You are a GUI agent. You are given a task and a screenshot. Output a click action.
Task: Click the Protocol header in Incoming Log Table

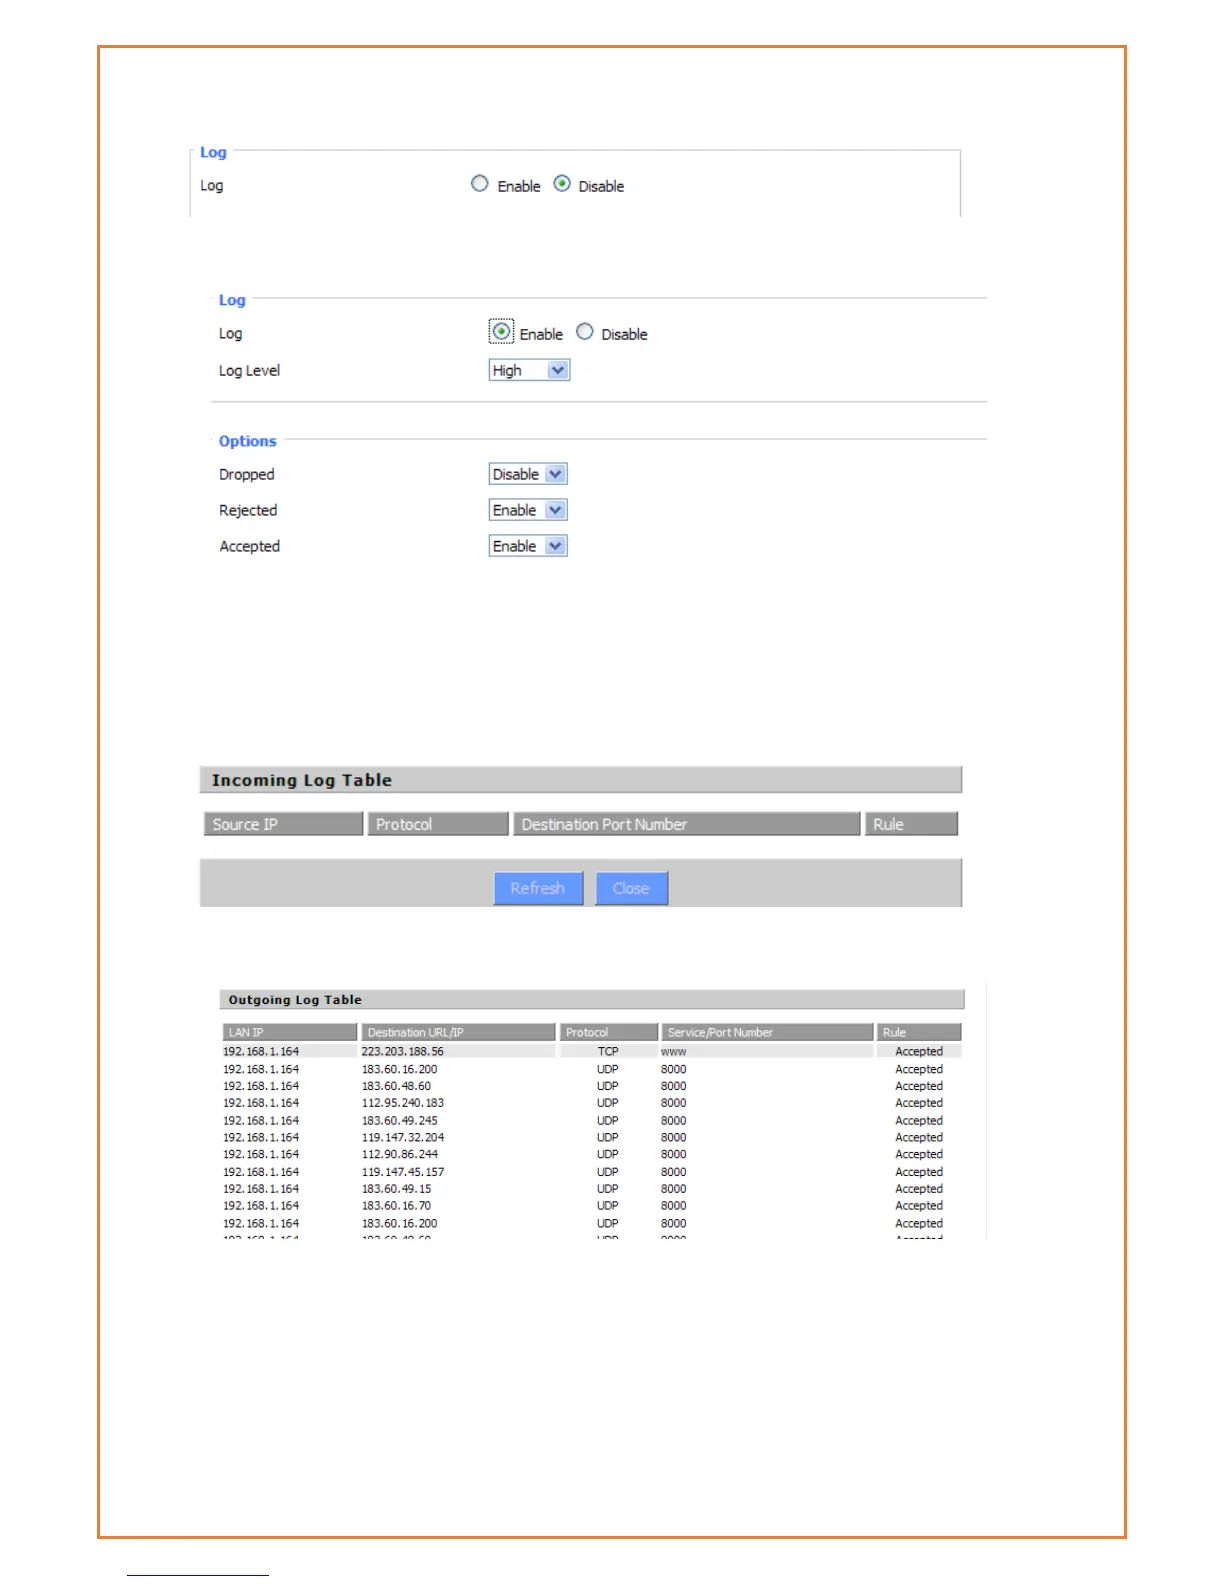(438, 824)
